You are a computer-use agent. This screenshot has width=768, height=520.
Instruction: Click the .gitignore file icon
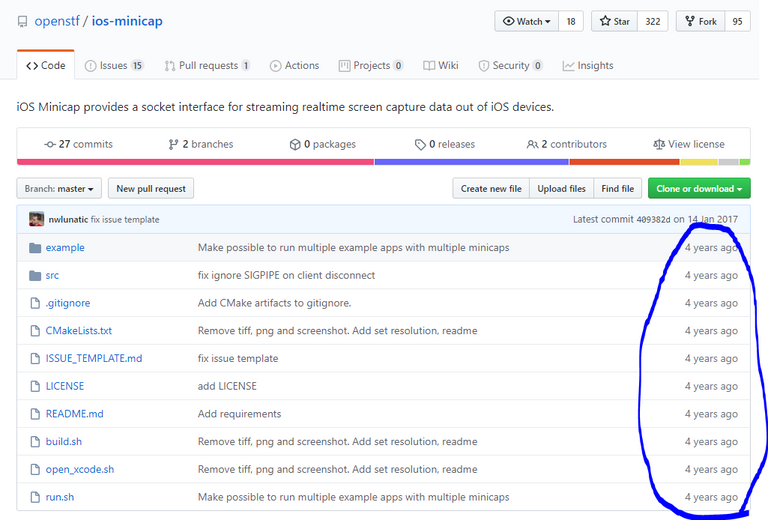click(x=35, y=303)
